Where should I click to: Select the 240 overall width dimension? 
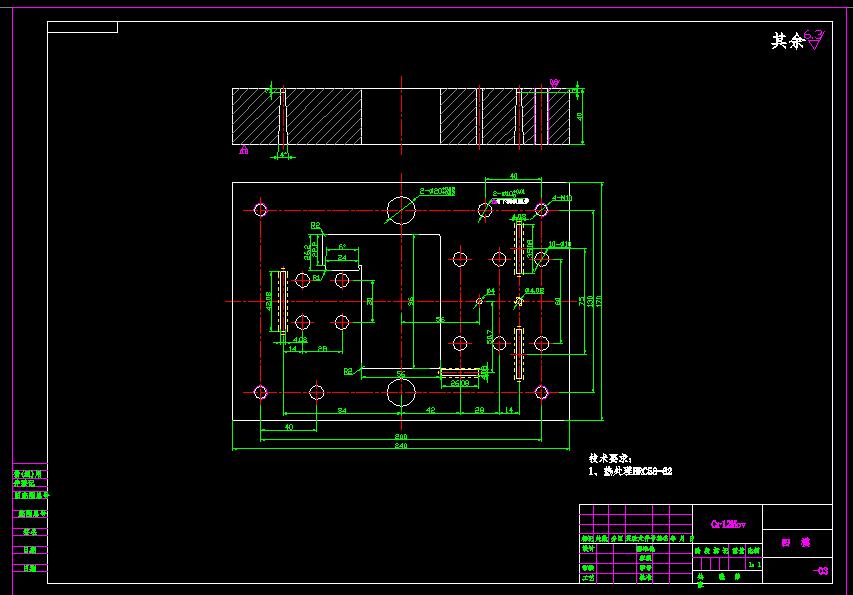pos(401,445)
